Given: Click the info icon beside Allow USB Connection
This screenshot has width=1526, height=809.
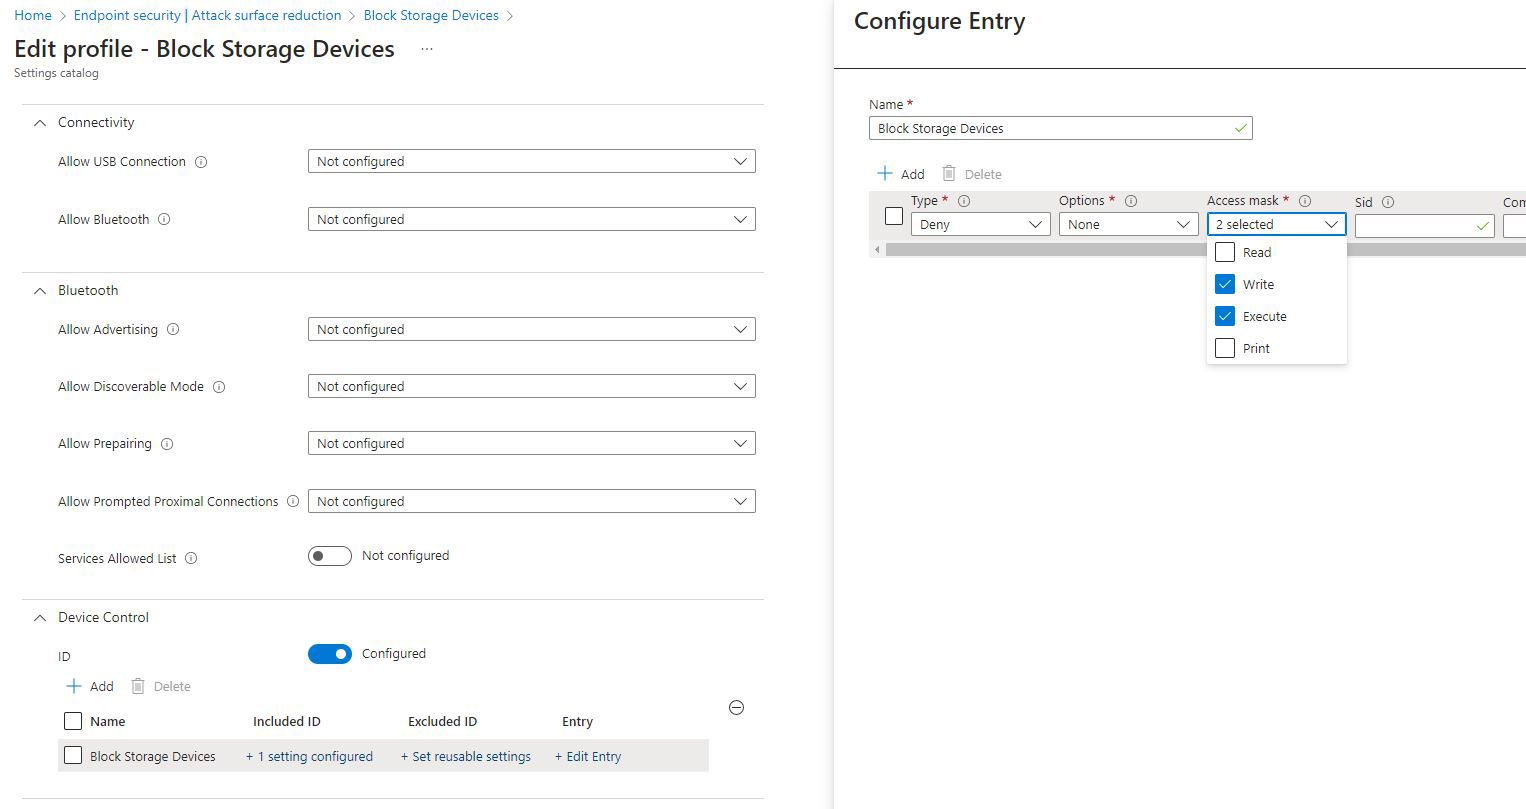Looking at the screenshot, I should [x=202, y=161].
